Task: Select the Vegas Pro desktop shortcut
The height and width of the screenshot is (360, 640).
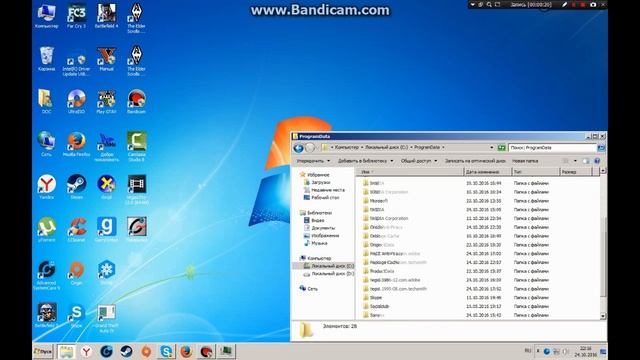Action: tap(137, 189)
